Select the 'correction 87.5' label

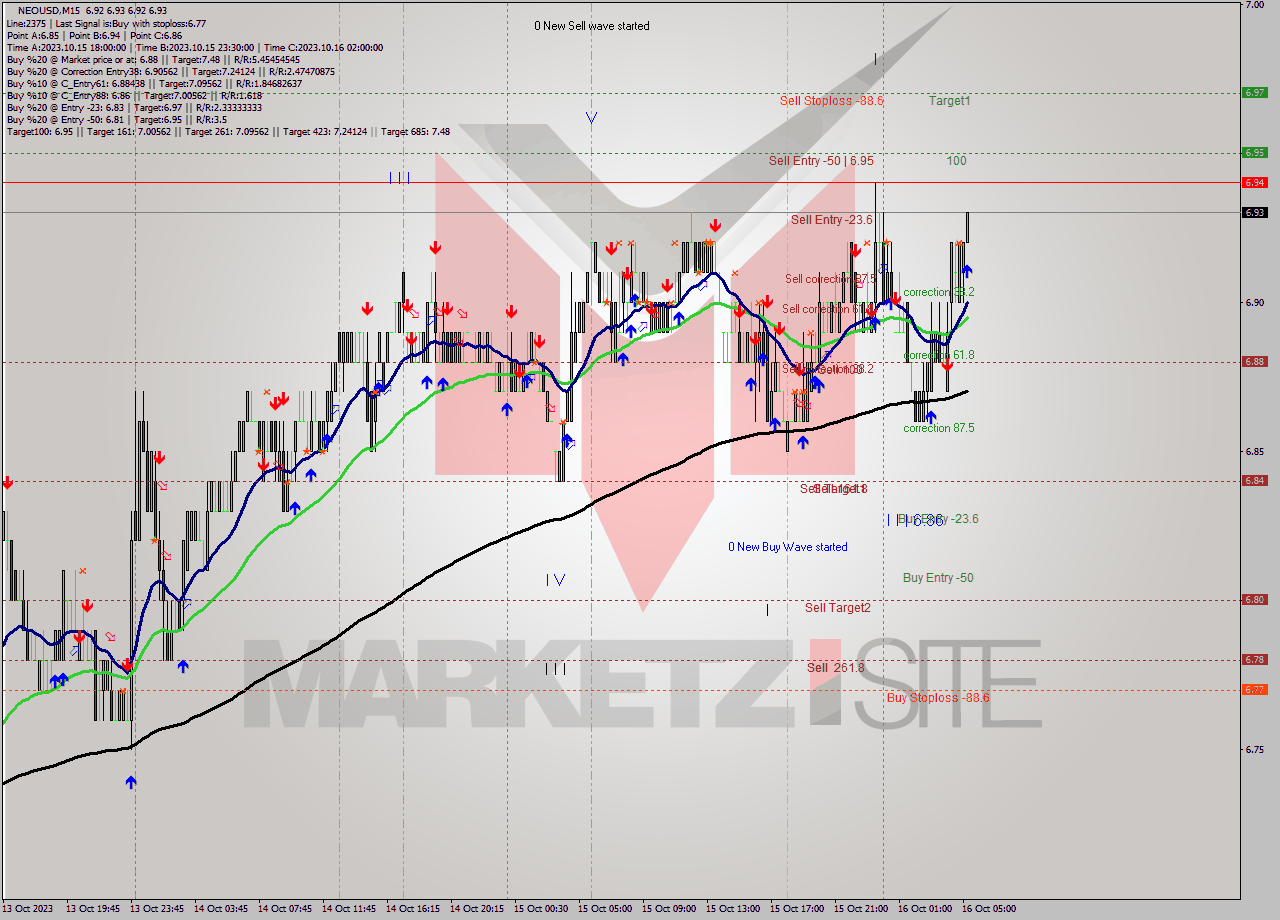tap(938, 428)
